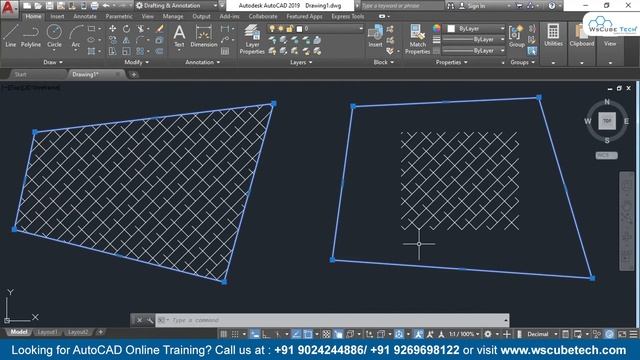This screenshot has width=640, height=360.
Task: Expand the Block panel
Action: click(x=384, y=62)
